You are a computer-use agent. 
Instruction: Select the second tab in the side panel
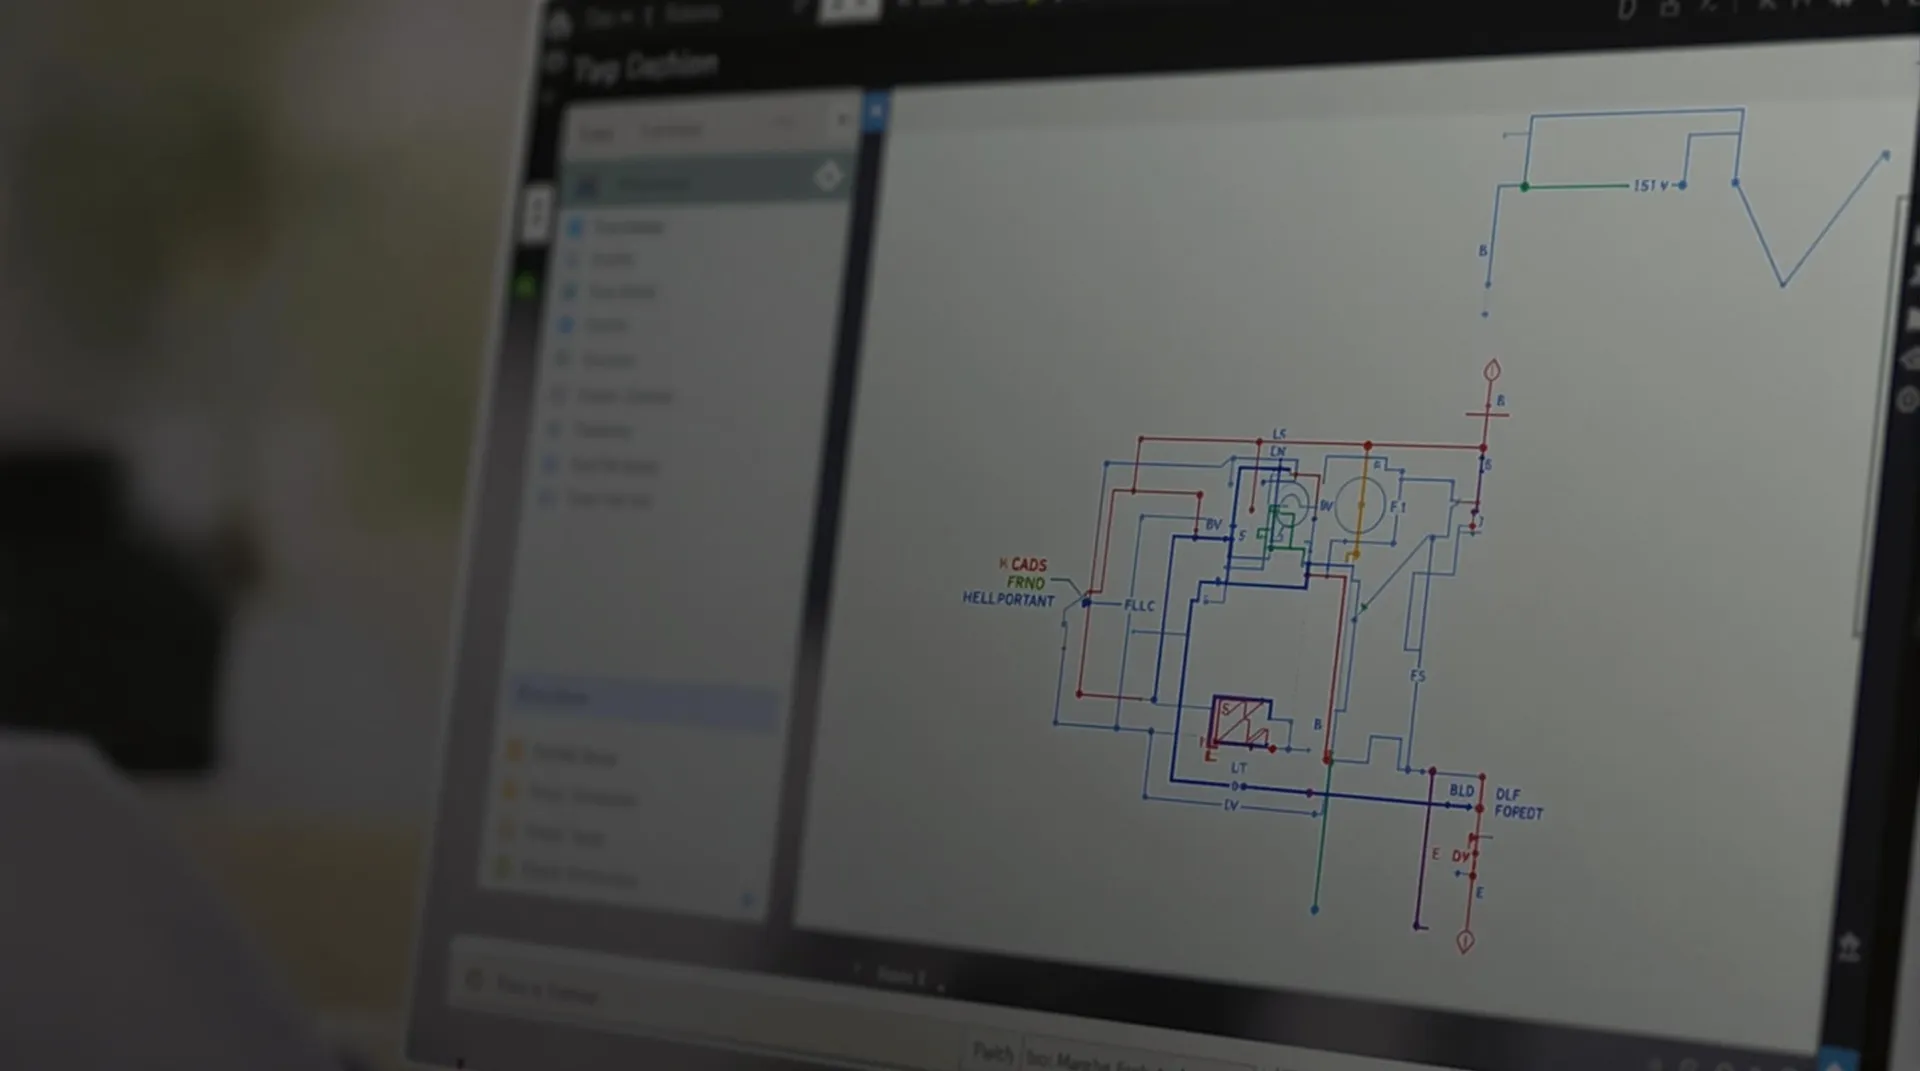coord(671,130)
